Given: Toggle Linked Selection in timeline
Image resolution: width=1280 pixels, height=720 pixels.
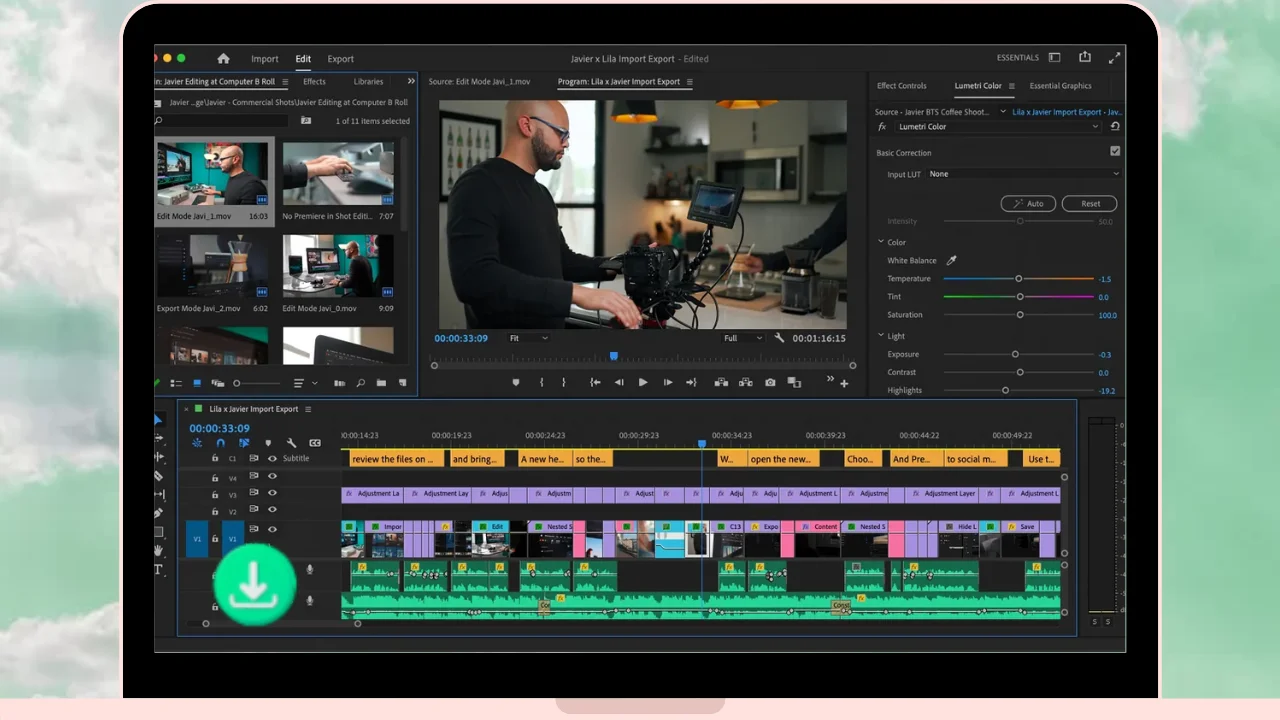Looking at the screenshot, I should tap(244, 443).
